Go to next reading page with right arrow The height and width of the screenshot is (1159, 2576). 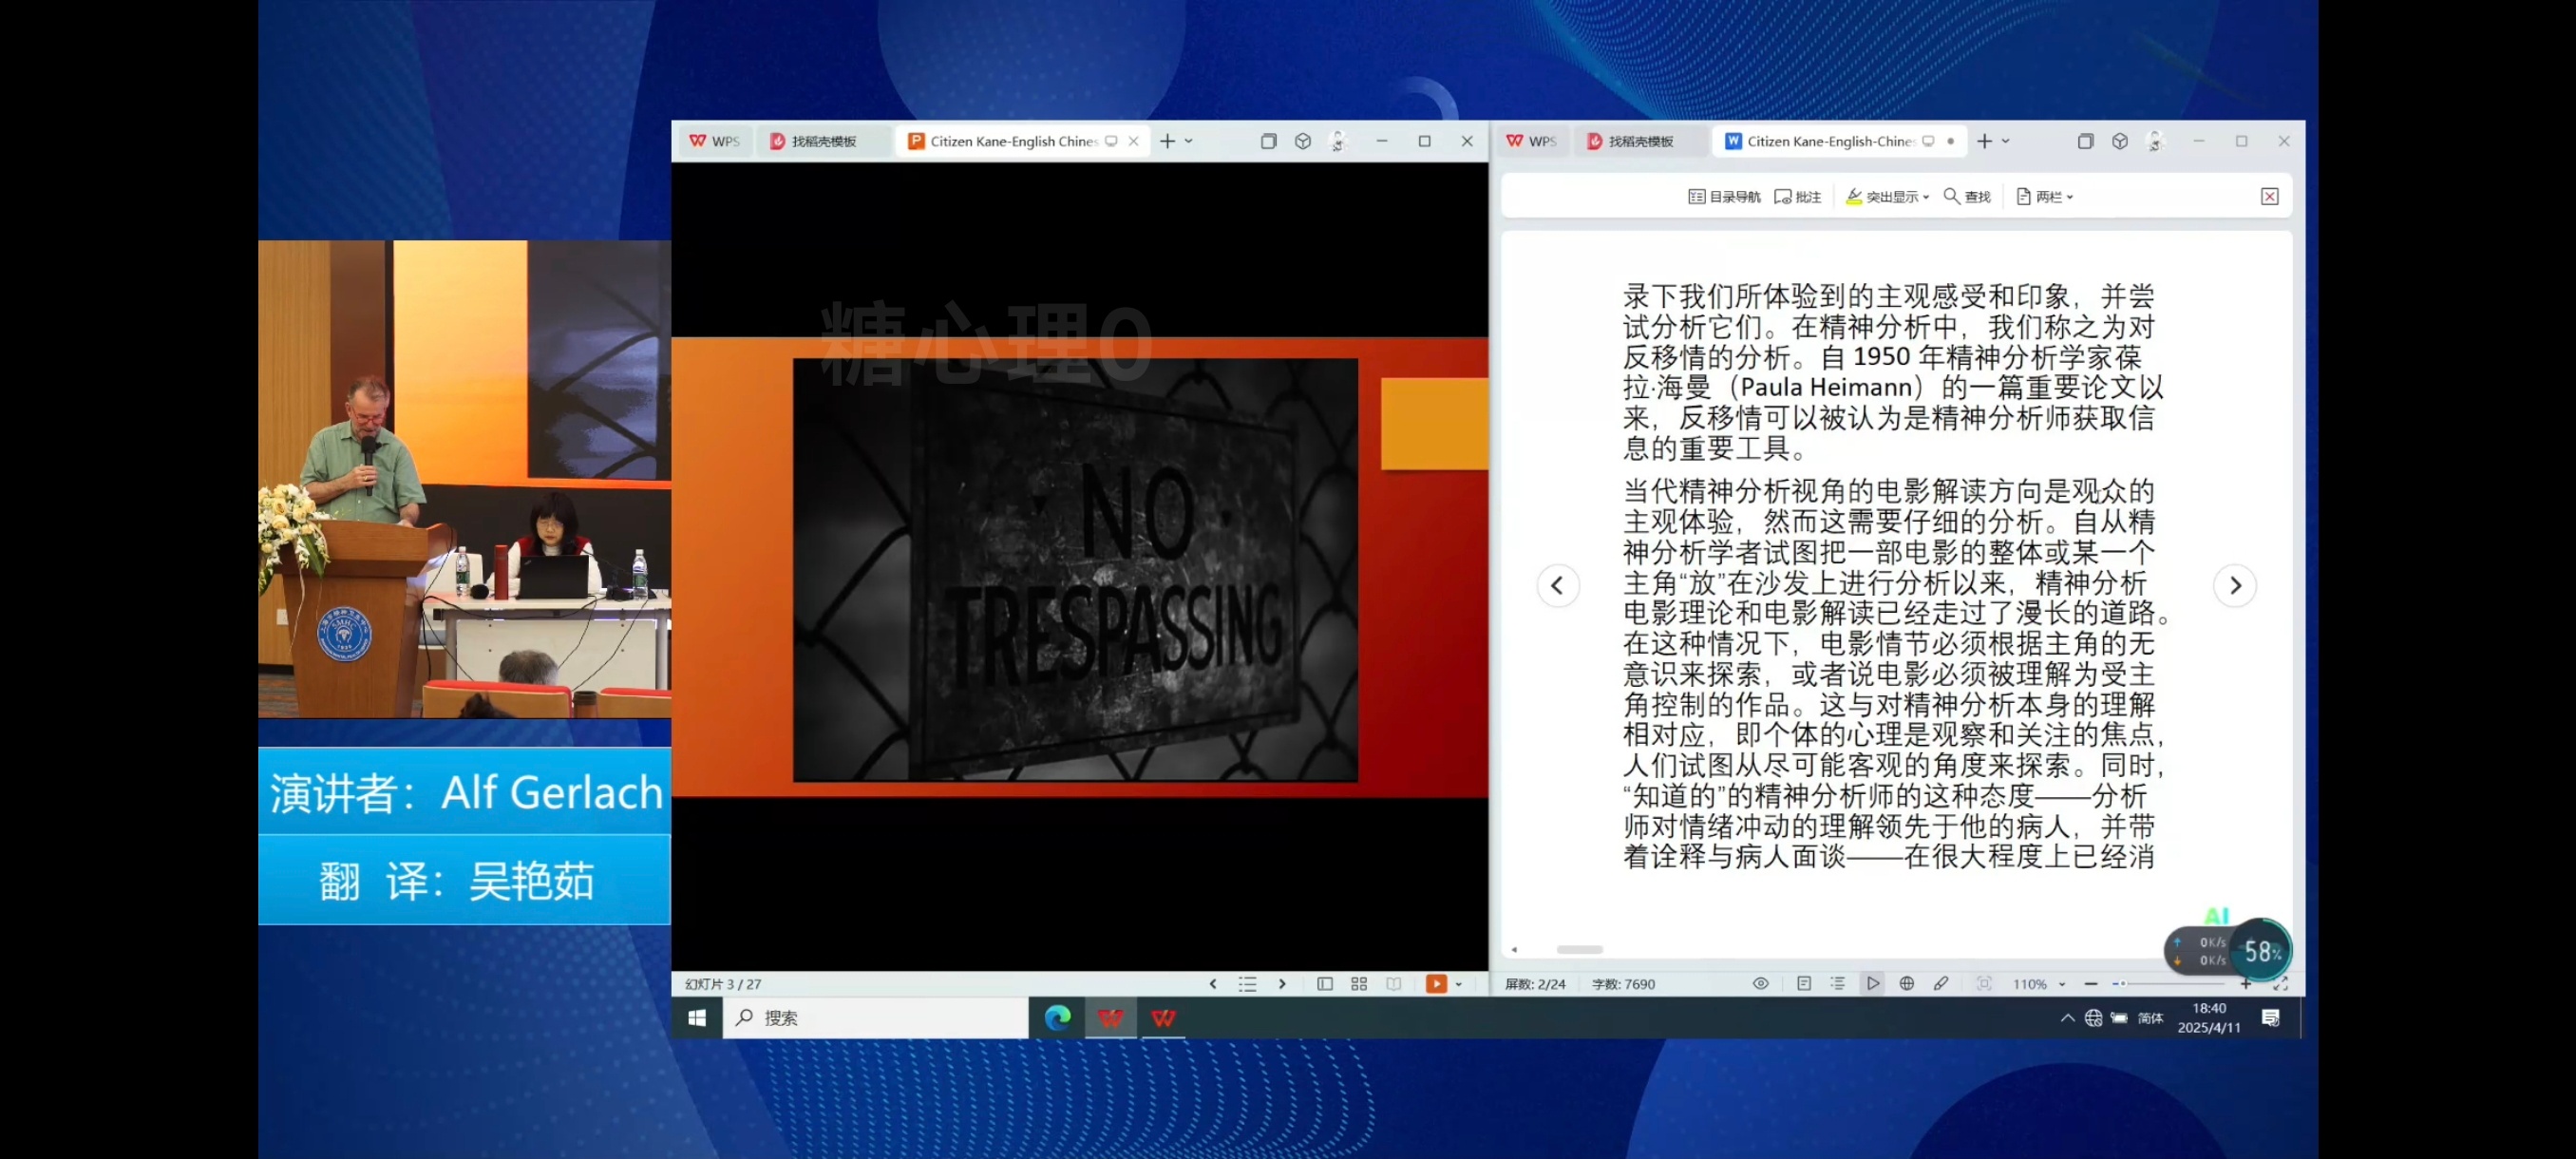[2234, 586]
